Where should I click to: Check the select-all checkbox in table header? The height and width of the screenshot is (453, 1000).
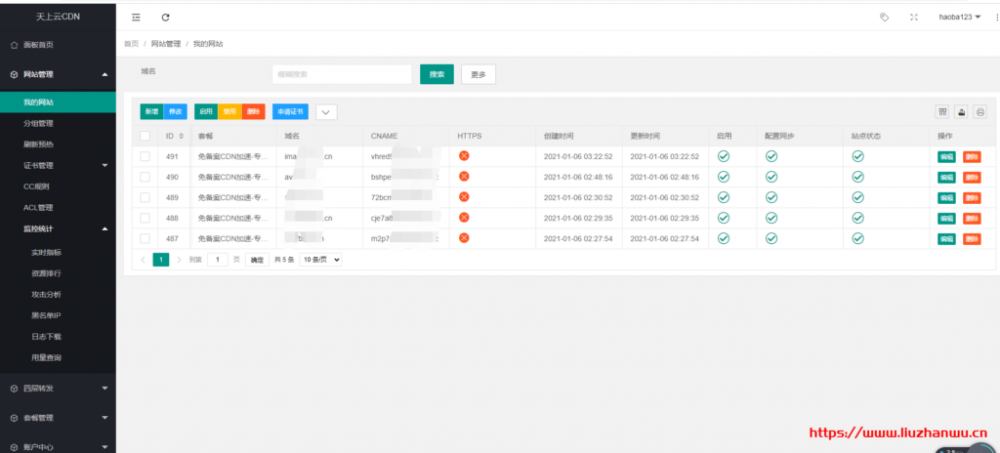coord(145,135)
